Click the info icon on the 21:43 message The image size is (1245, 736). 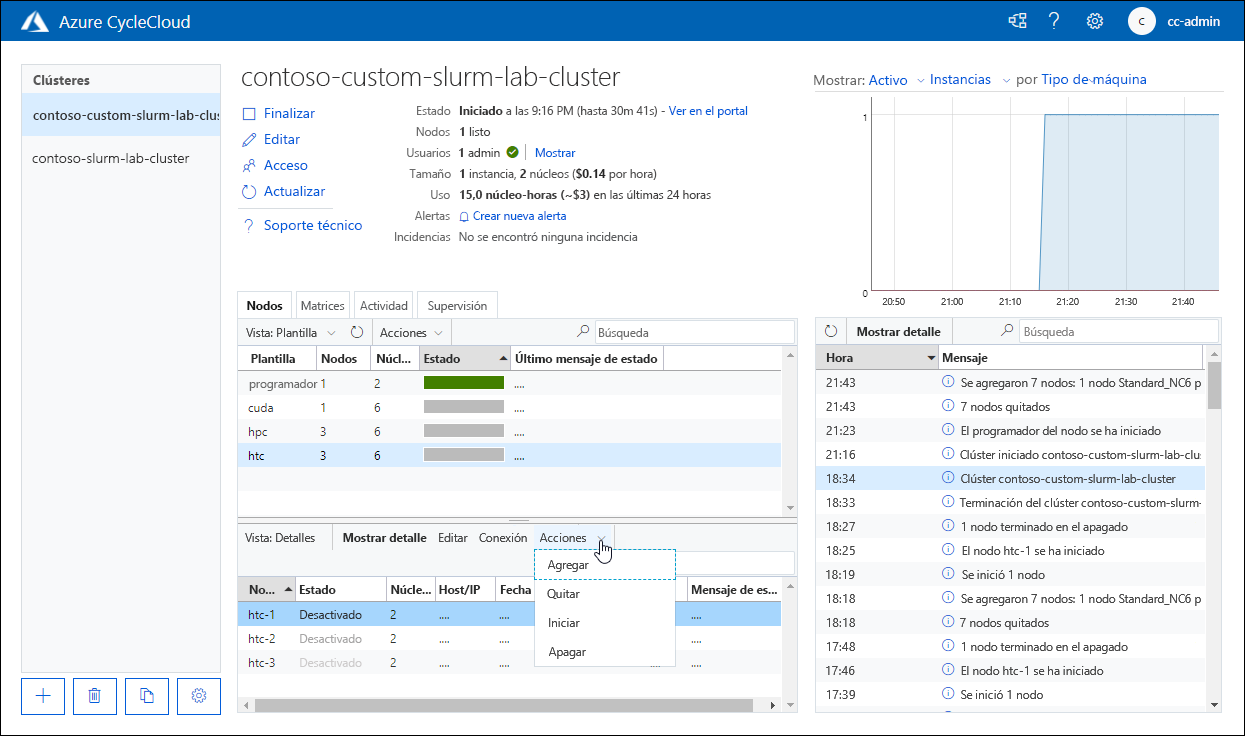tap(947, 382)
